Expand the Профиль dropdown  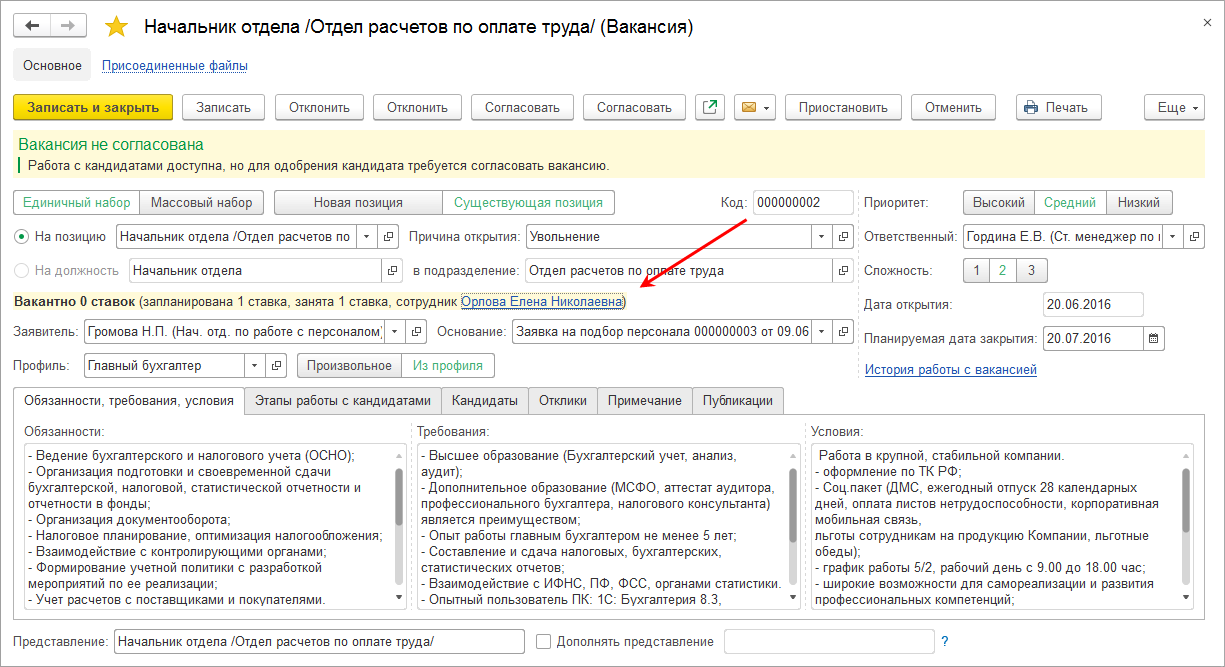coord(256,366)
